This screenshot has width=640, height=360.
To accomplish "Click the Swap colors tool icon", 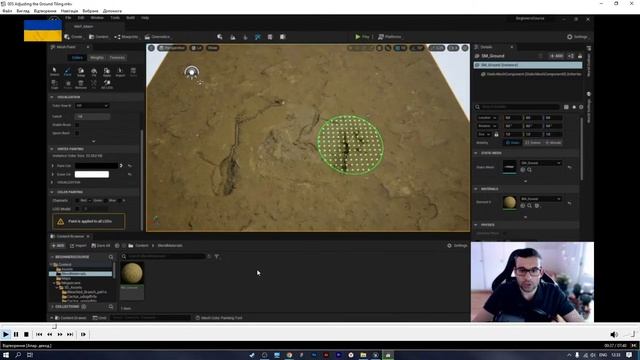I will (x=81, y=72).
